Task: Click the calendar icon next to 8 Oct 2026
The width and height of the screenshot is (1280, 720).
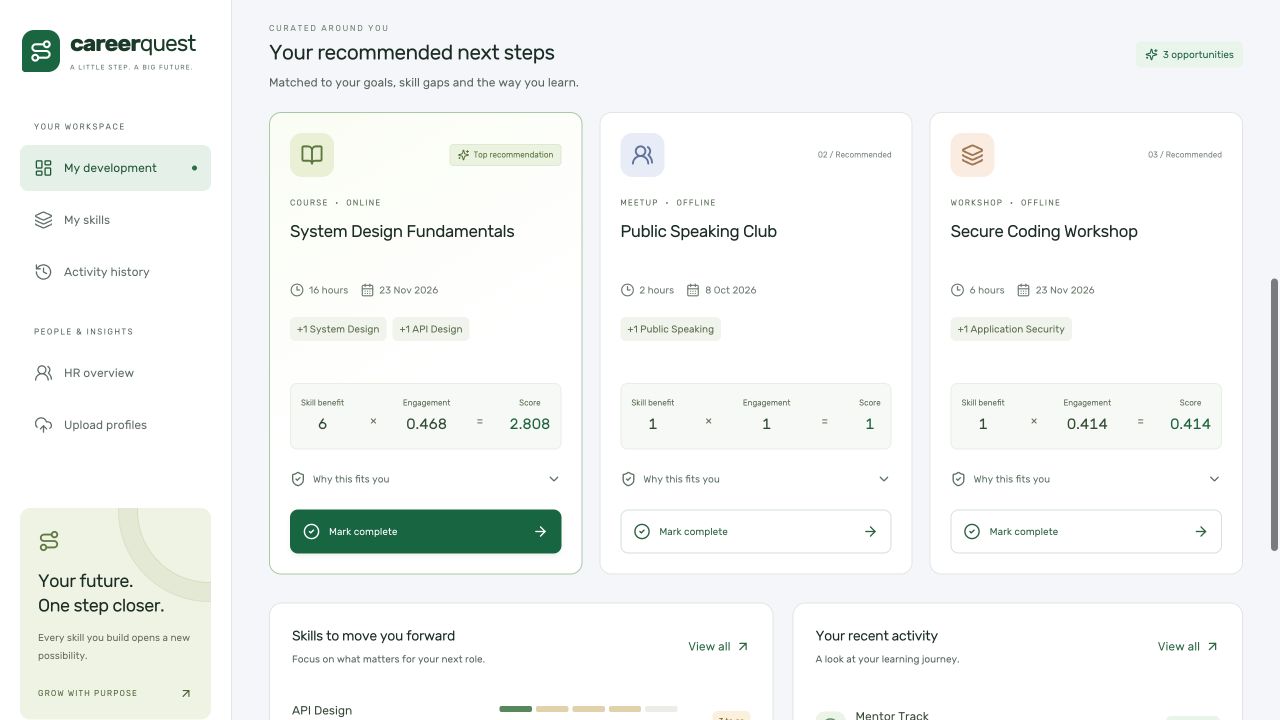Action: [x=693, y=290]
